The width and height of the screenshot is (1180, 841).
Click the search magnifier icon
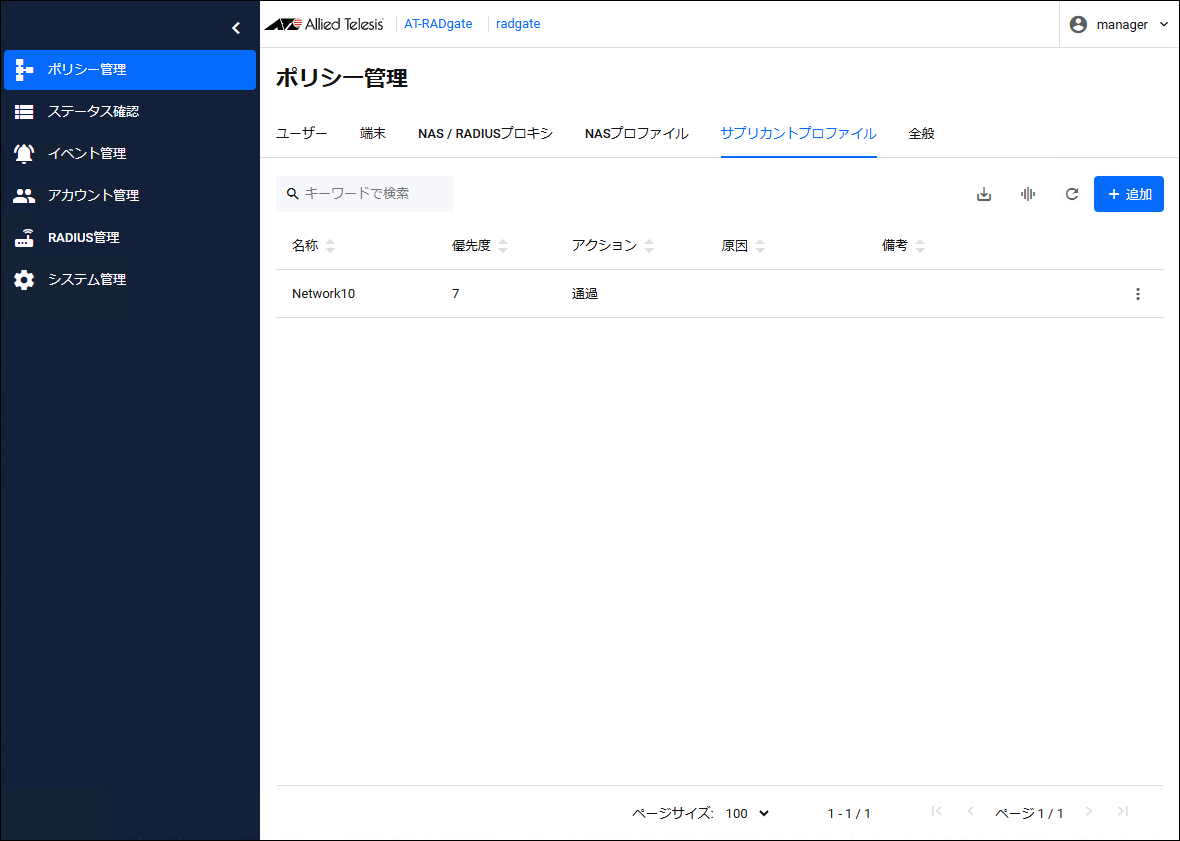tap(293, 194)
